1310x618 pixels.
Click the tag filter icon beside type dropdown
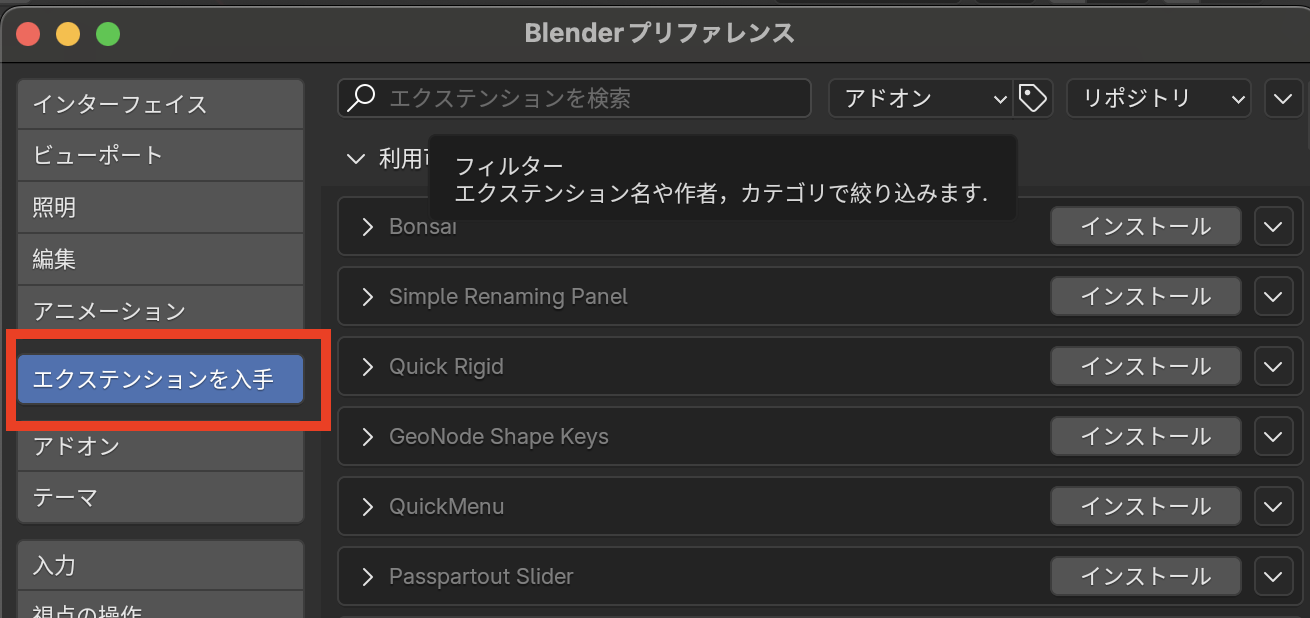1034,98
